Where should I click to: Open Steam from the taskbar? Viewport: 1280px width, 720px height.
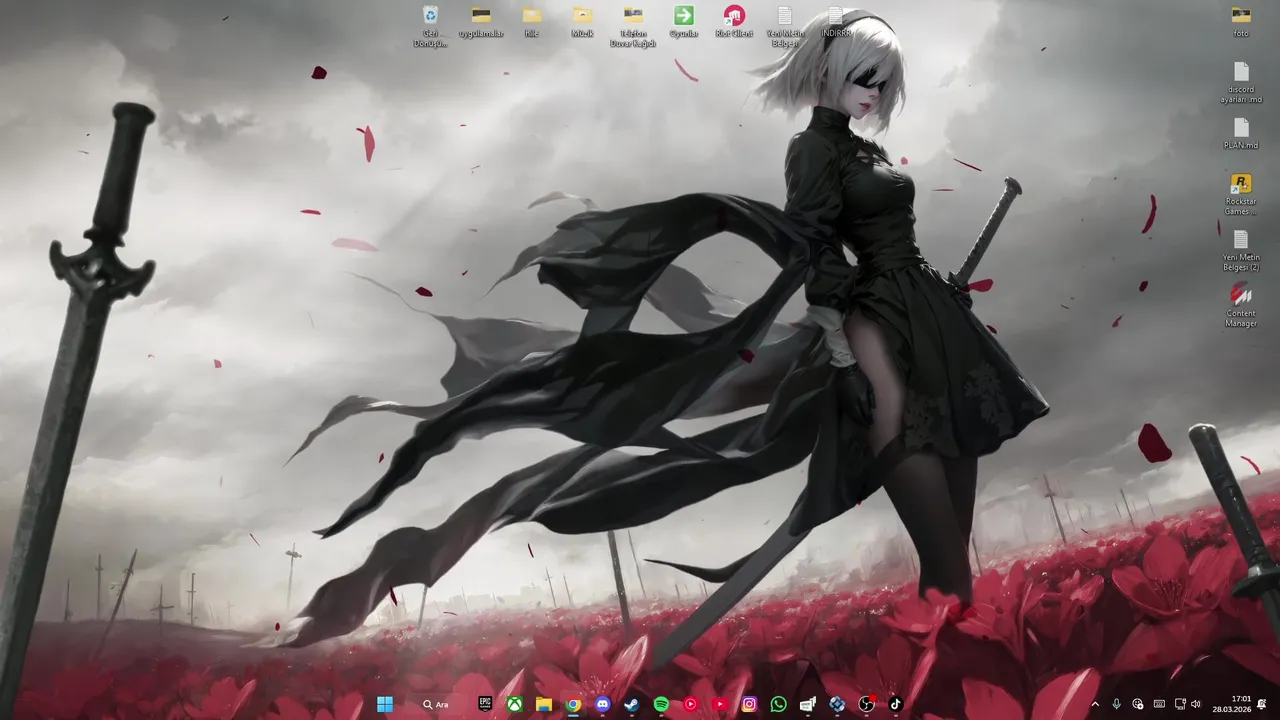click(x=631, y=704)
